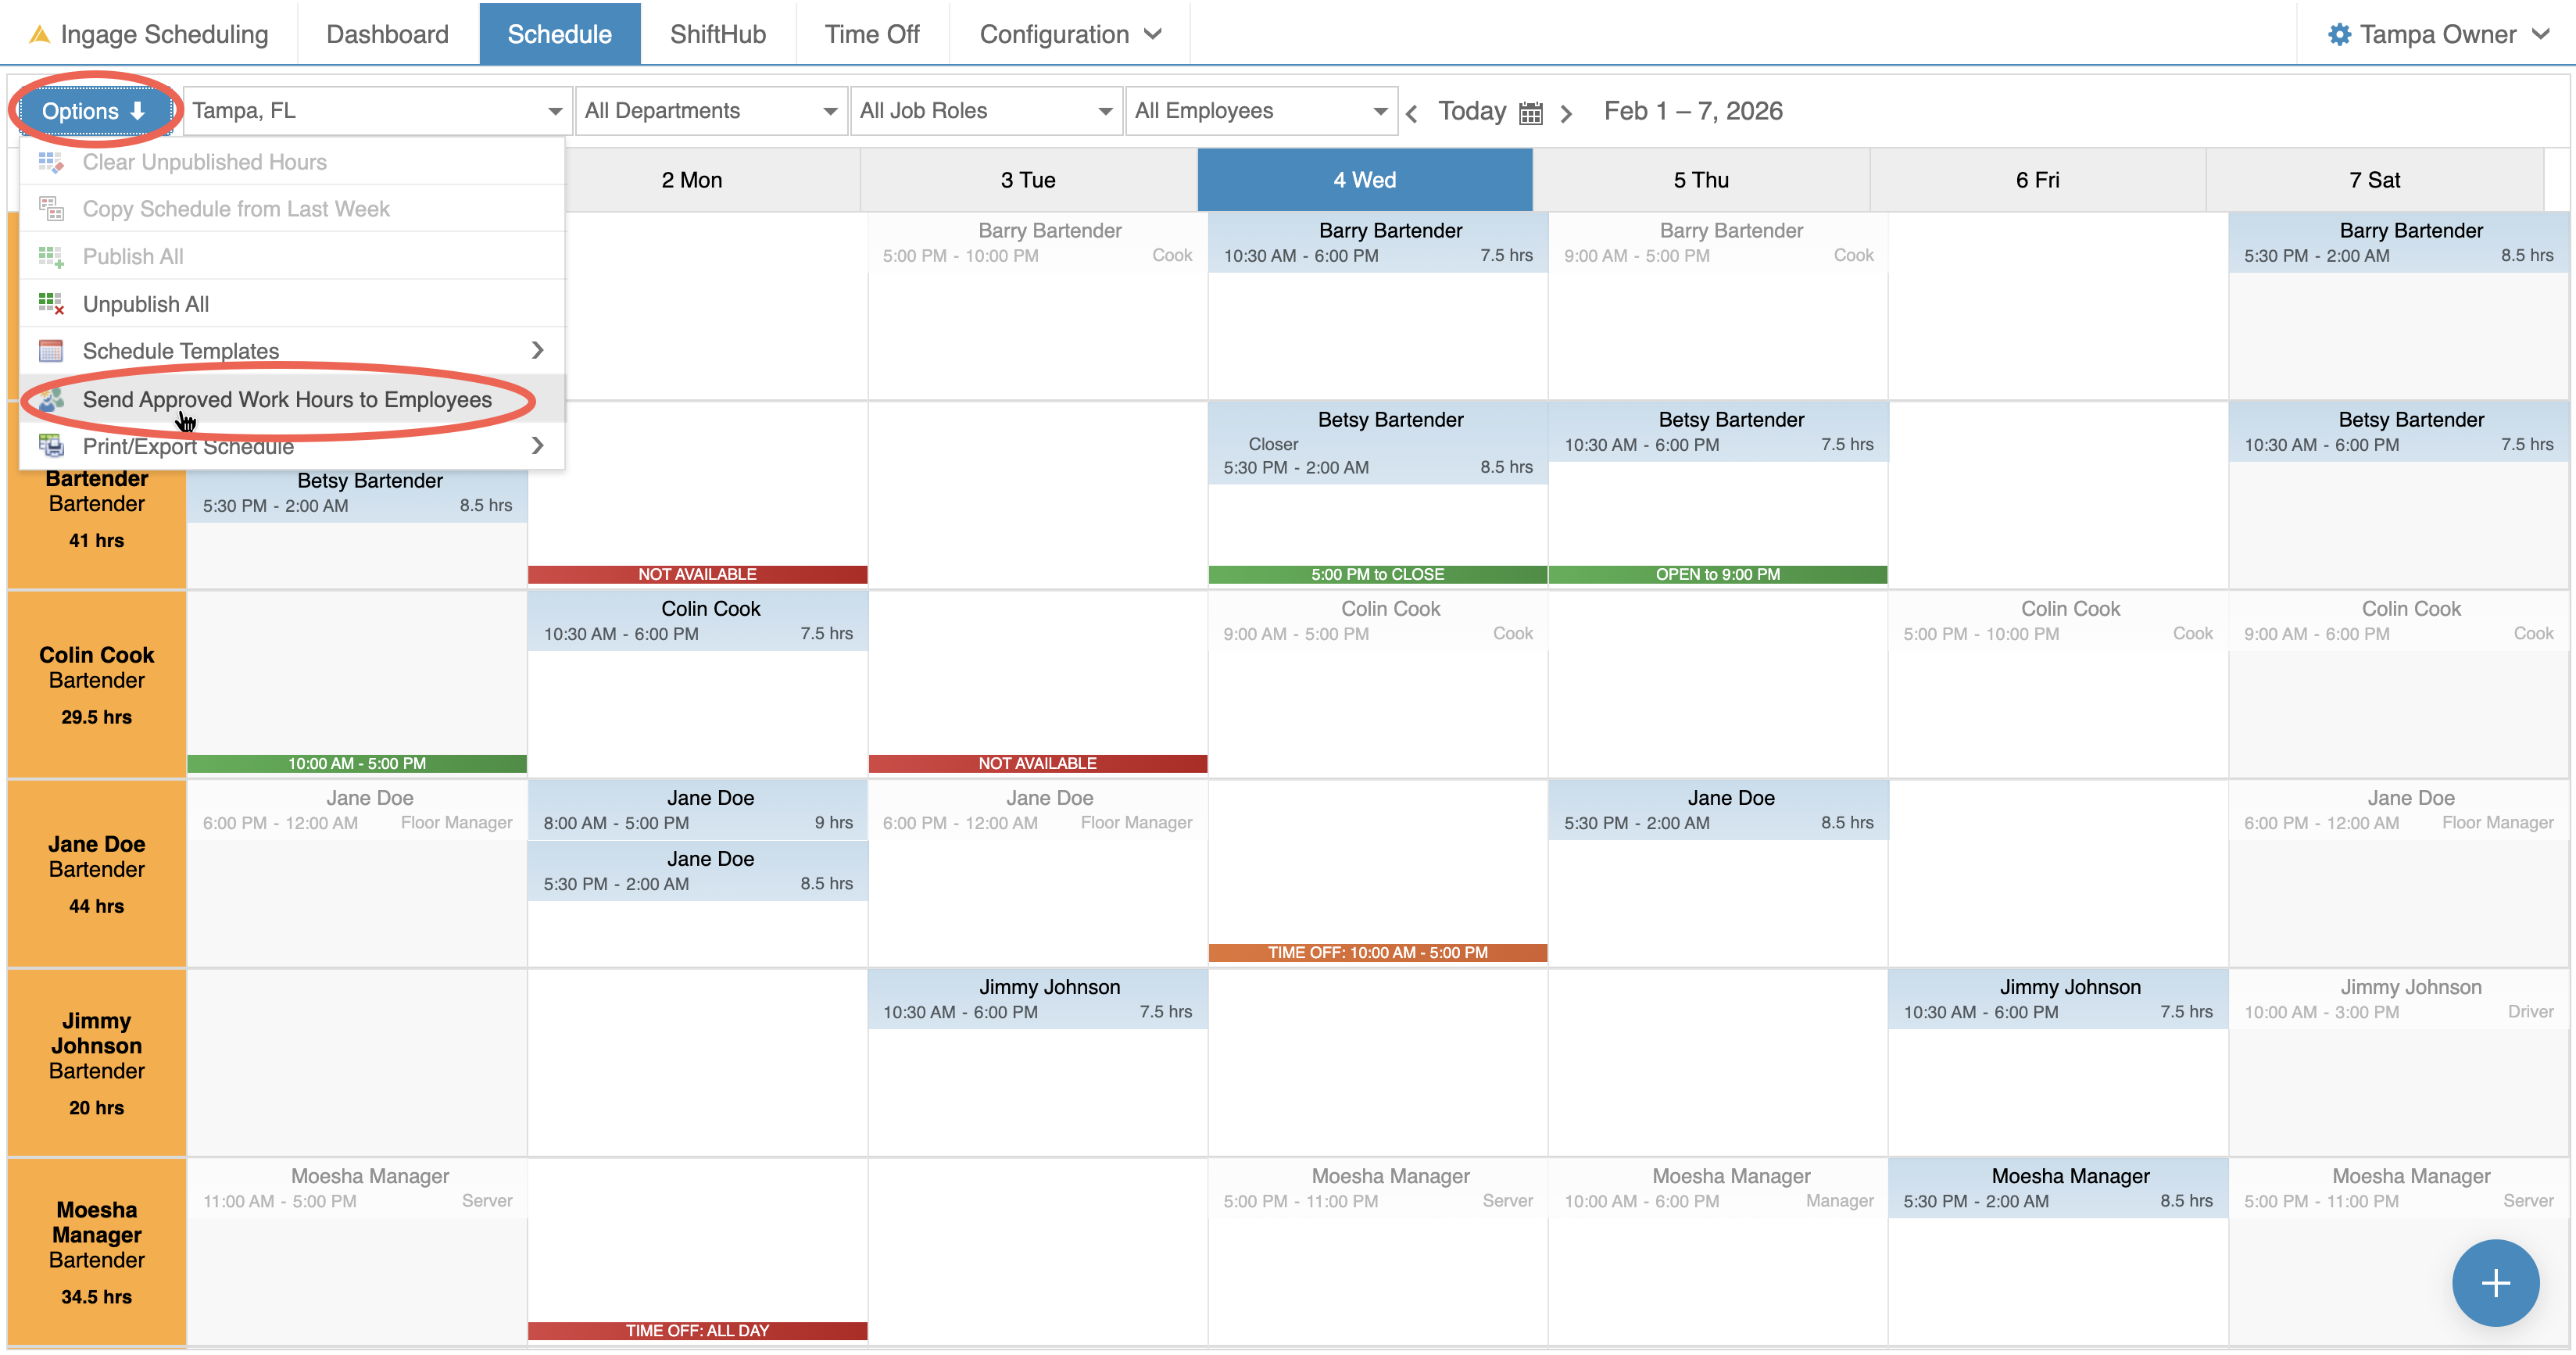Switch to the ShiftHub tab
Viewport: 2576px width, 1355px height.
pyautogui.click(x=717, y=34)
